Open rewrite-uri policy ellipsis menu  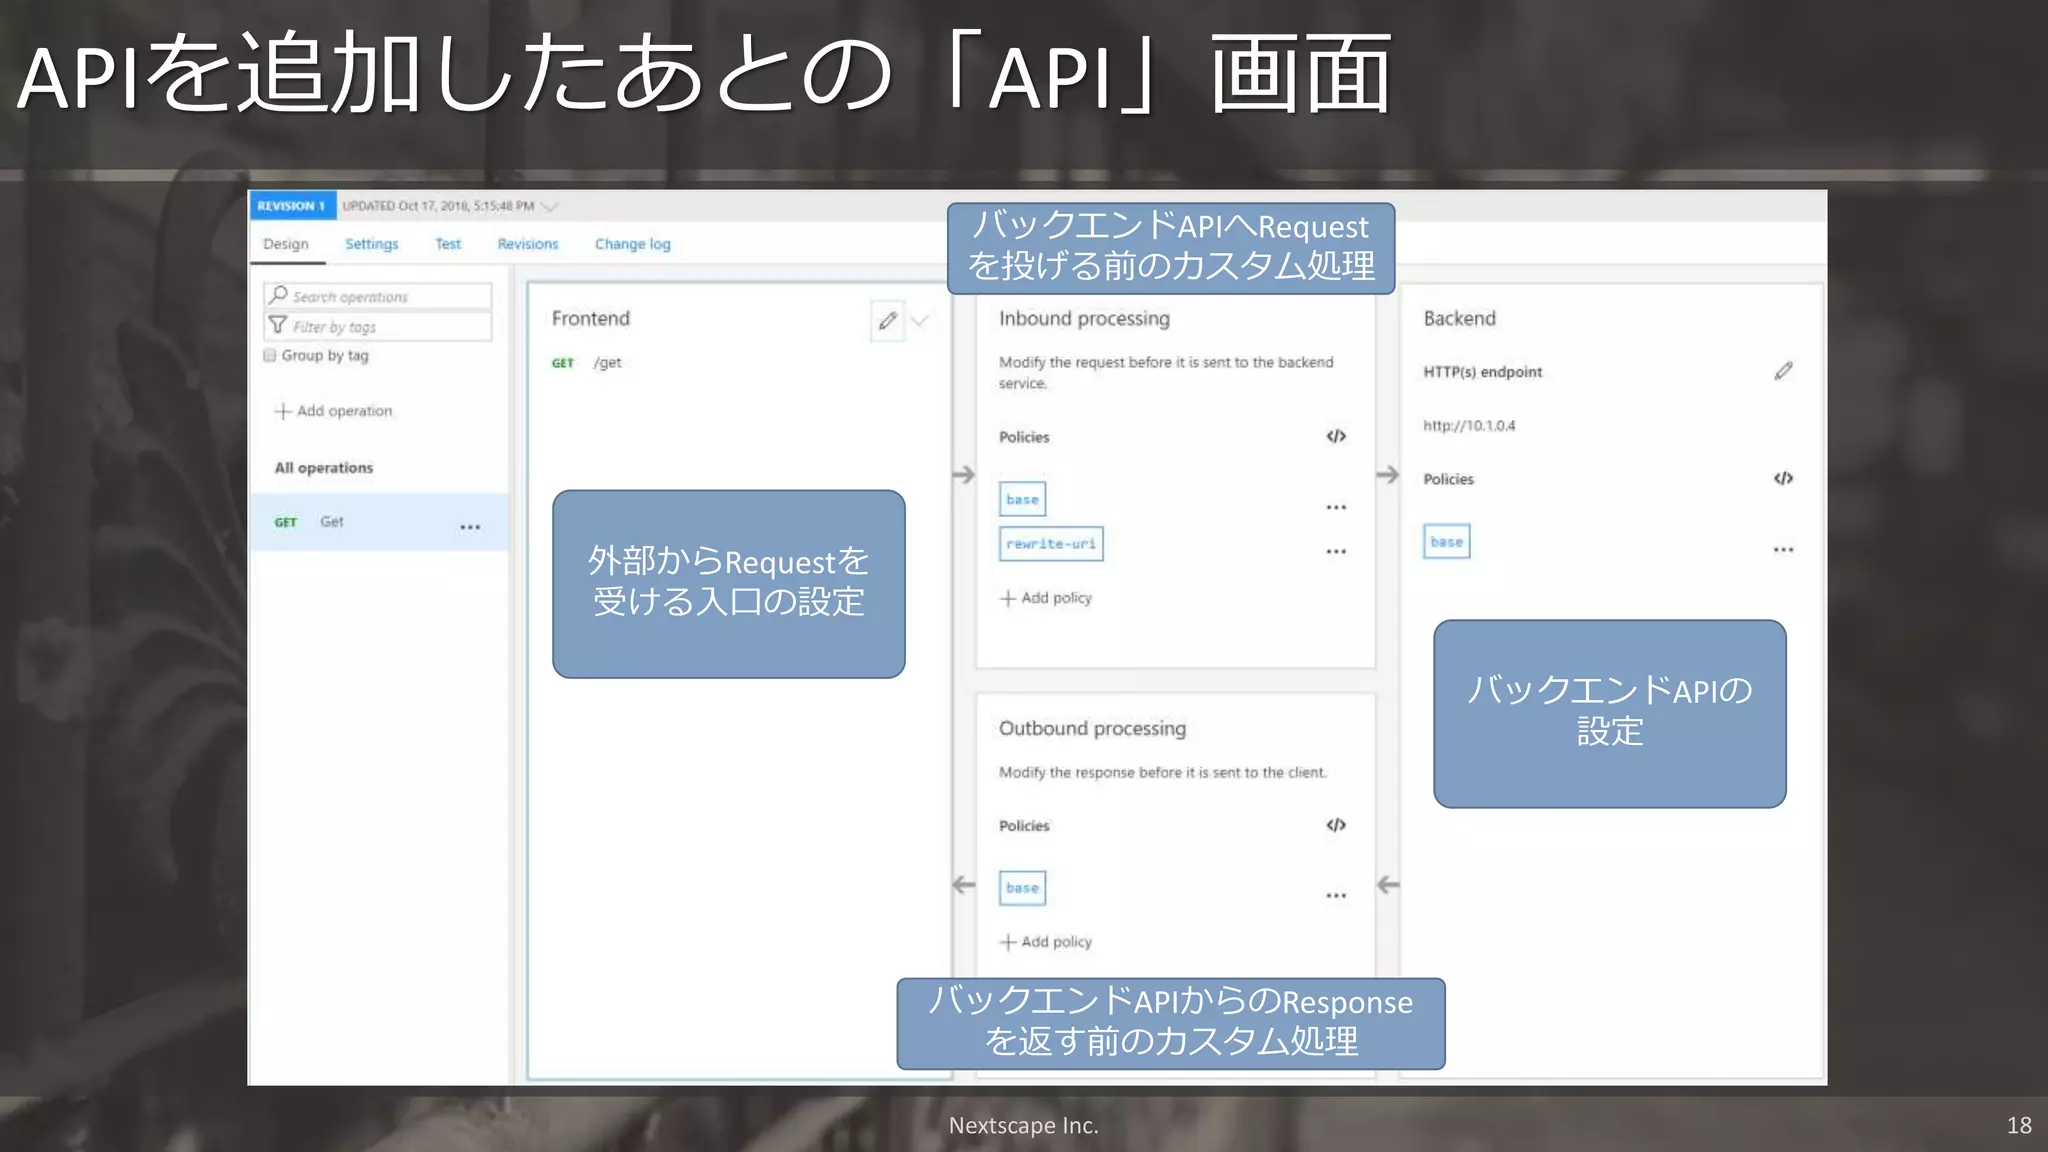click(1336, 552)
